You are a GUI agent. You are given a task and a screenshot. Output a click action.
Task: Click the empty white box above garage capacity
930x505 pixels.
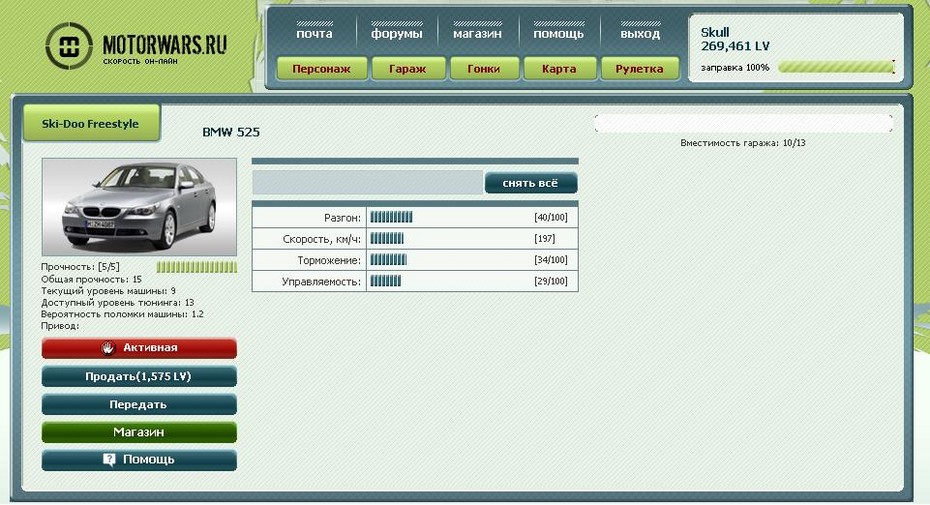coord(744,123)
